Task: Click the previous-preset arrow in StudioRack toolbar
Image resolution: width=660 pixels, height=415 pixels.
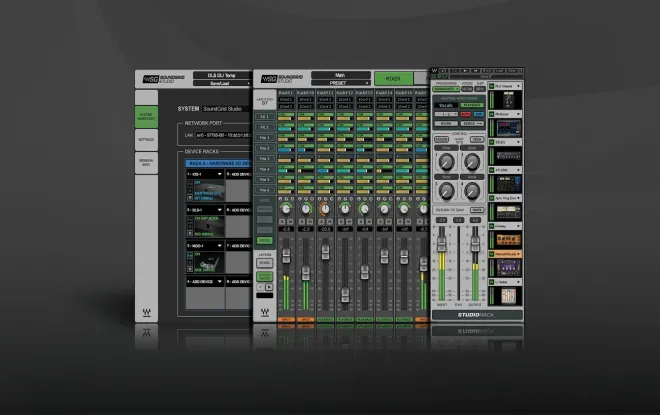Action: click(x=465, y=71)
